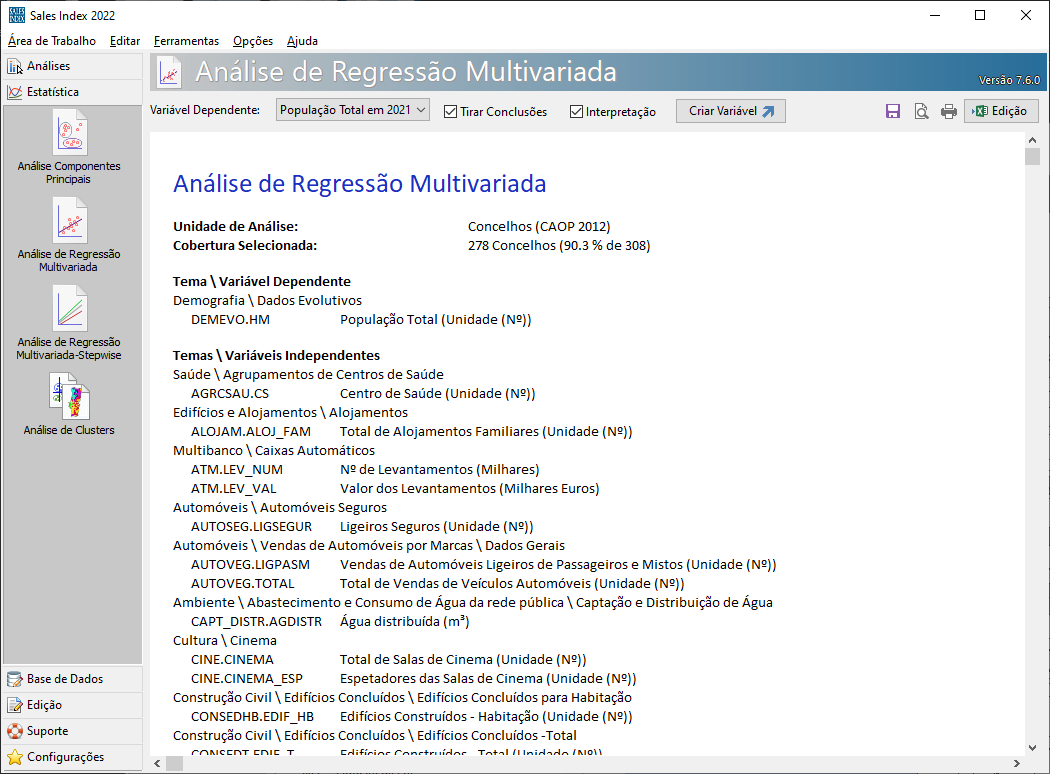Image resolution: width=1050 pixels, height=774 pixels.
Task: Open the Ferramentas menu
Action: pyautogui.click(x=186, y=41)
